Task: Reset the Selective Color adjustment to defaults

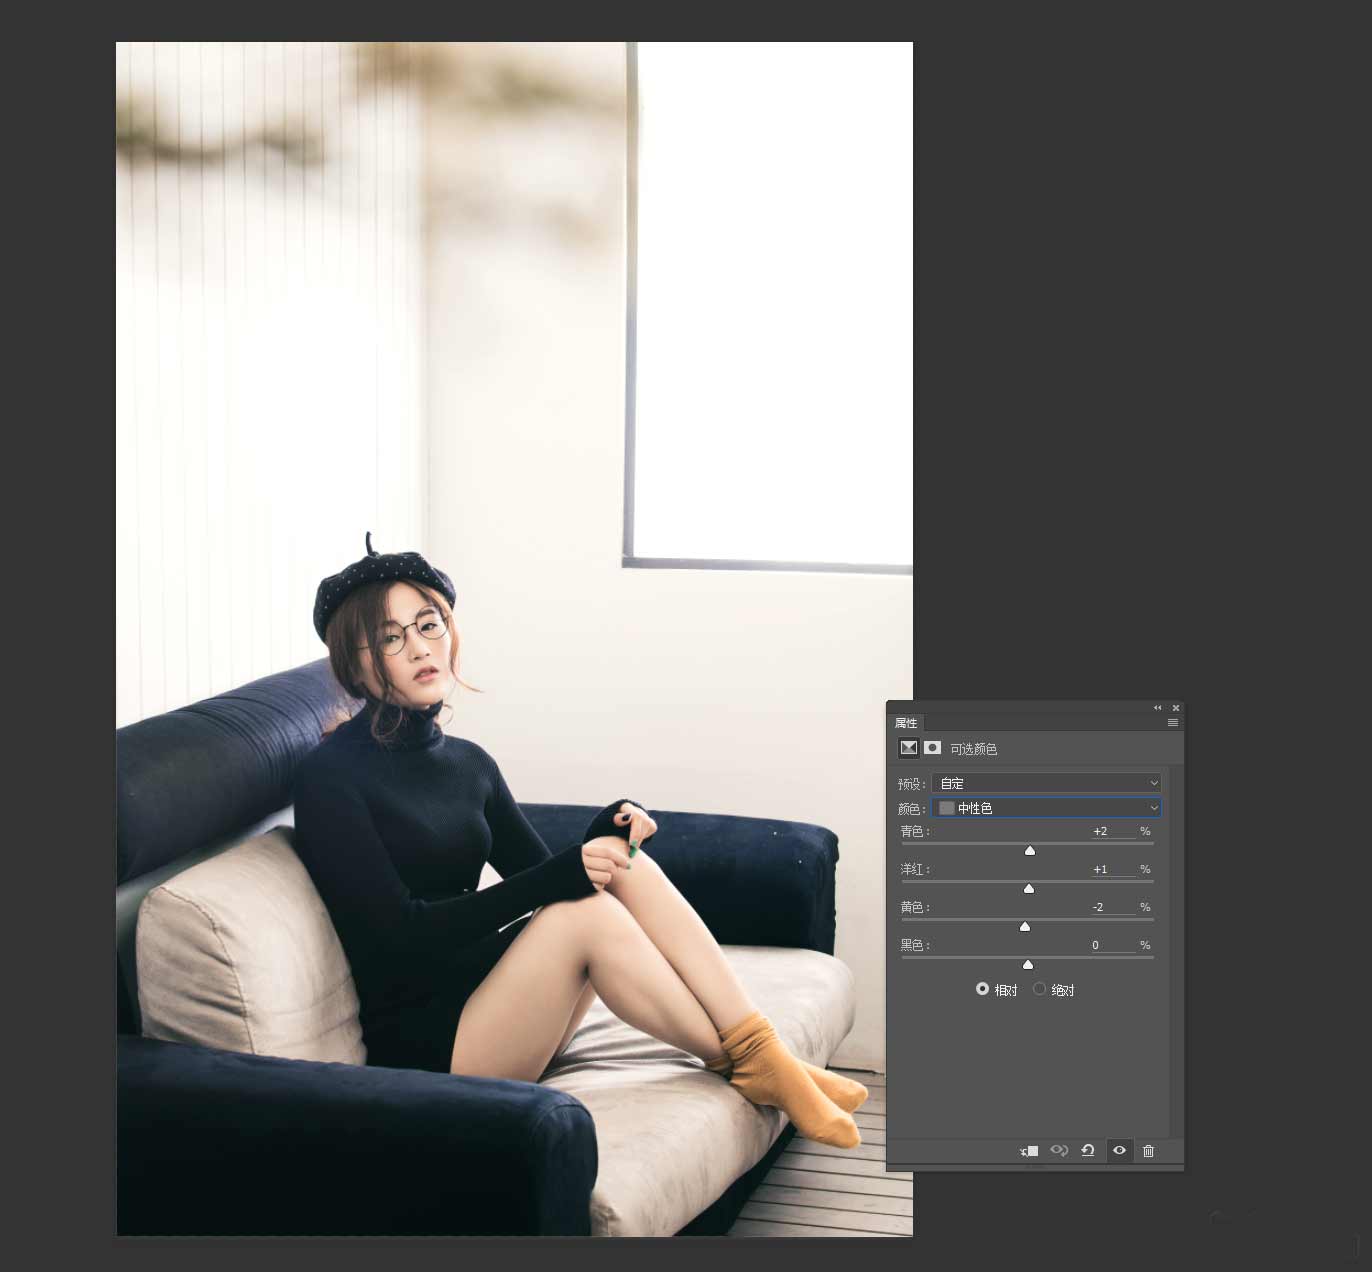Action: [x=1088, y=1151]
